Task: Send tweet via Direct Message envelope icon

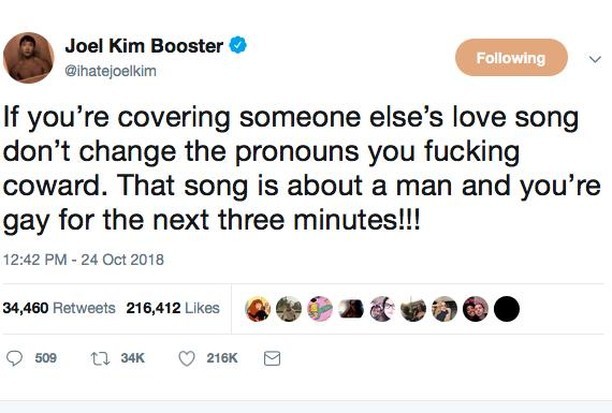Action: 270,358
